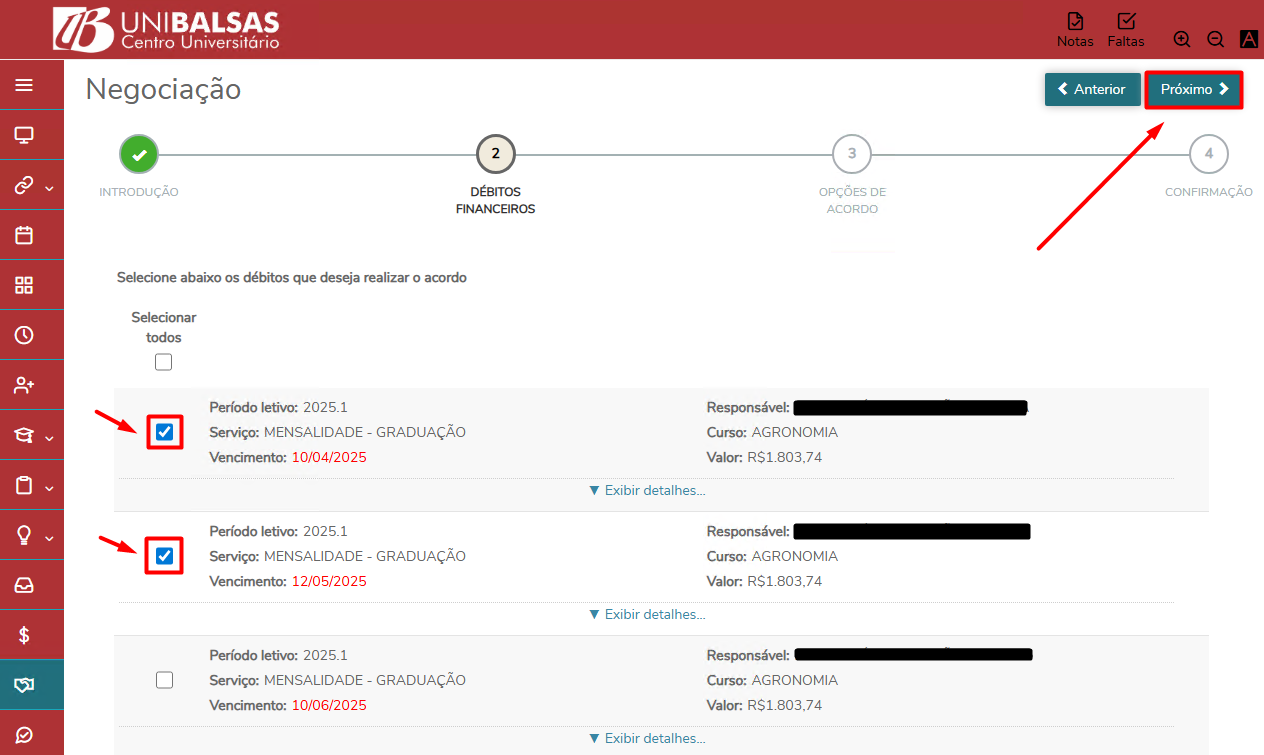Open the calendar icon in sidebar
The height and width of the screenshot is (755, 1264).
24,235
